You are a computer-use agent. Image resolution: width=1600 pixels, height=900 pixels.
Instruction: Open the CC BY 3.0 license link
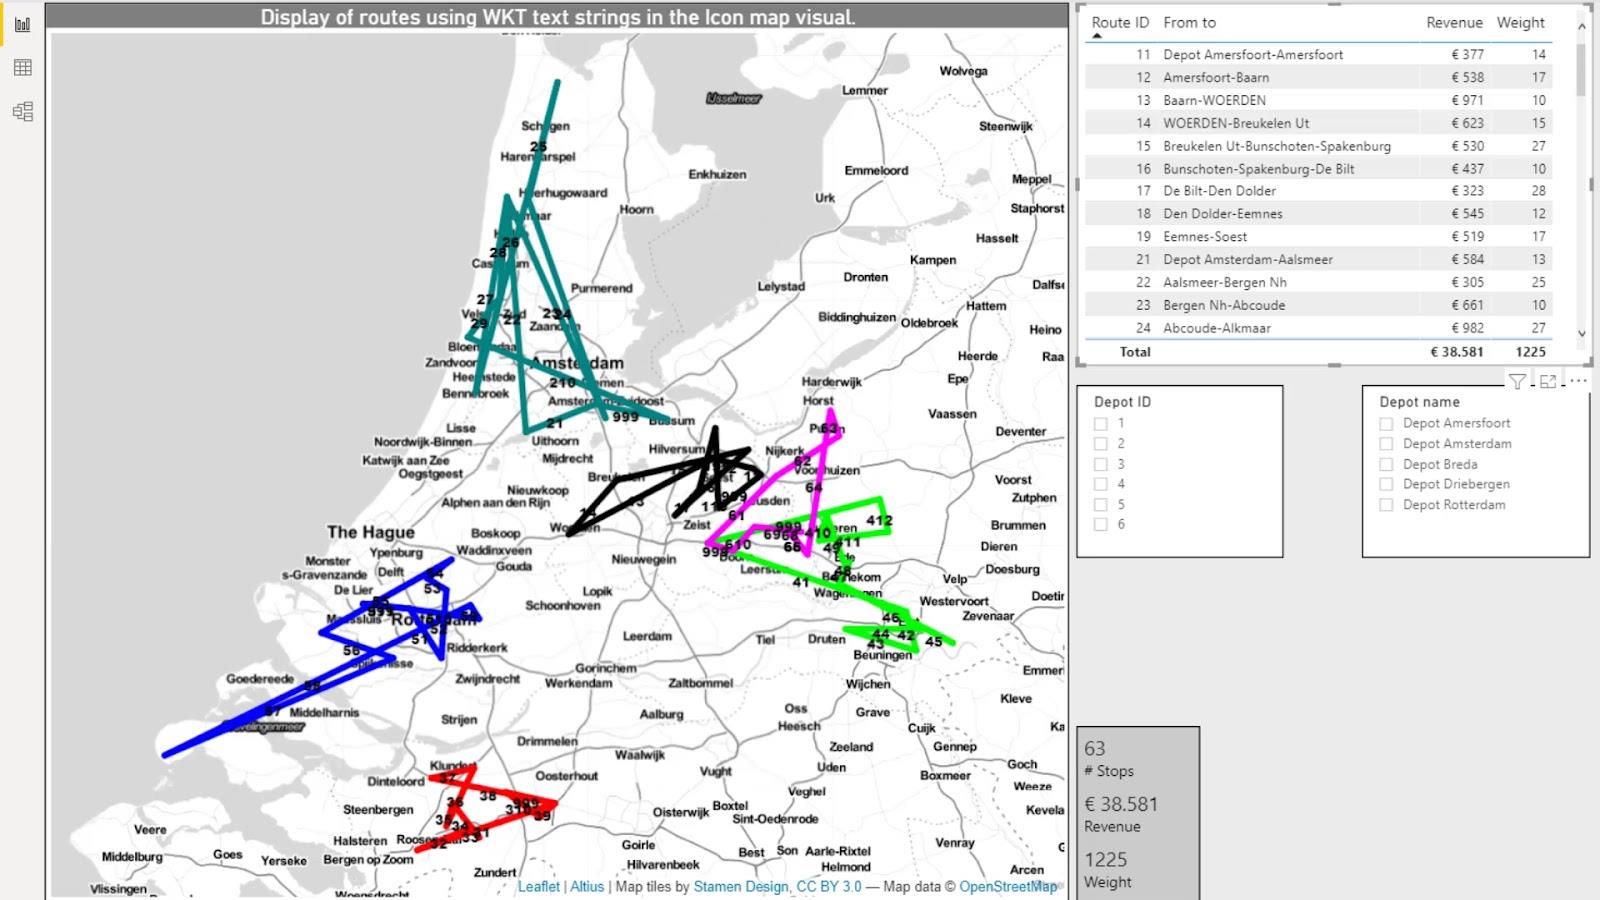pos(828,886)
